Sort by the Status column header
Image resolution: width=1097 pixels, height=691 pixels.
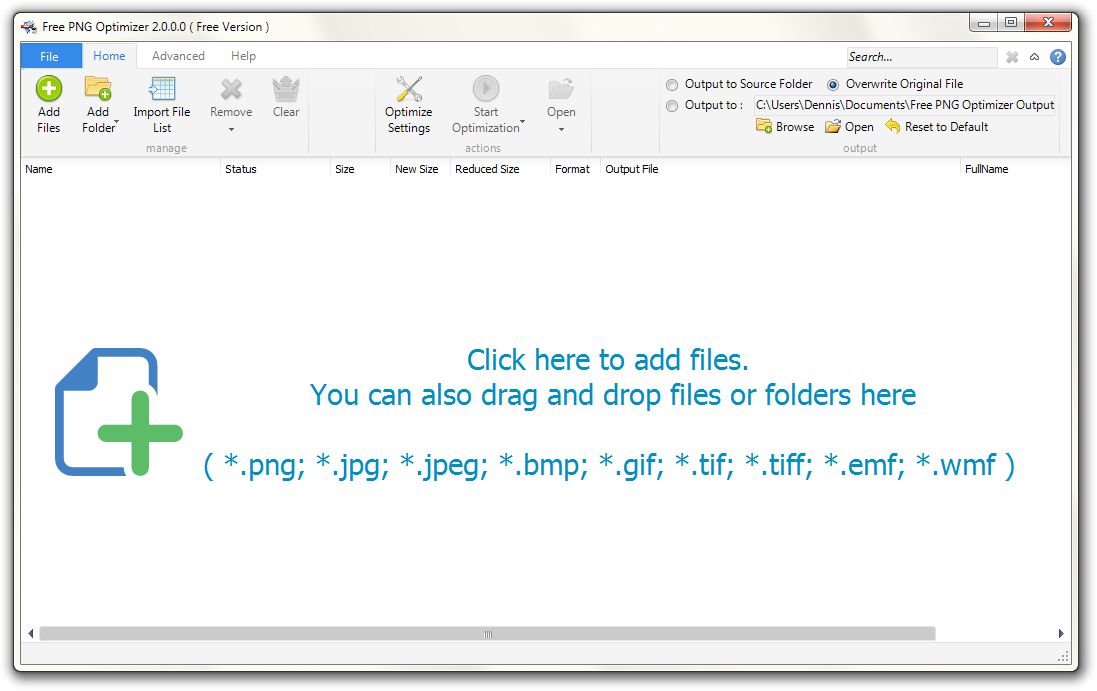coord(276,169)
